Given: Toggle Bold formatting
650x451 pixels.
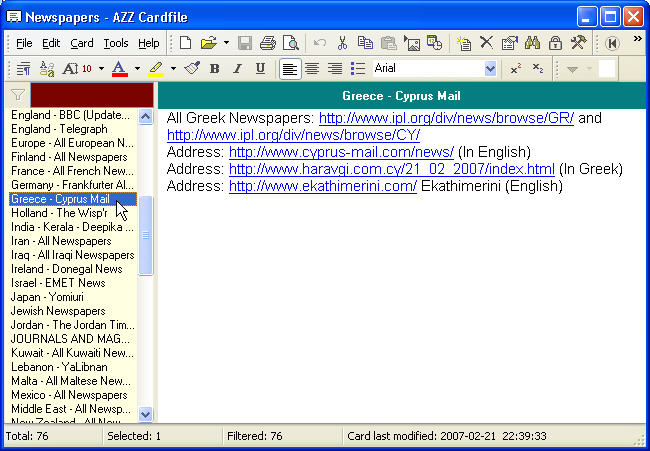Looking at the screenshot, I should pos(214,68).
